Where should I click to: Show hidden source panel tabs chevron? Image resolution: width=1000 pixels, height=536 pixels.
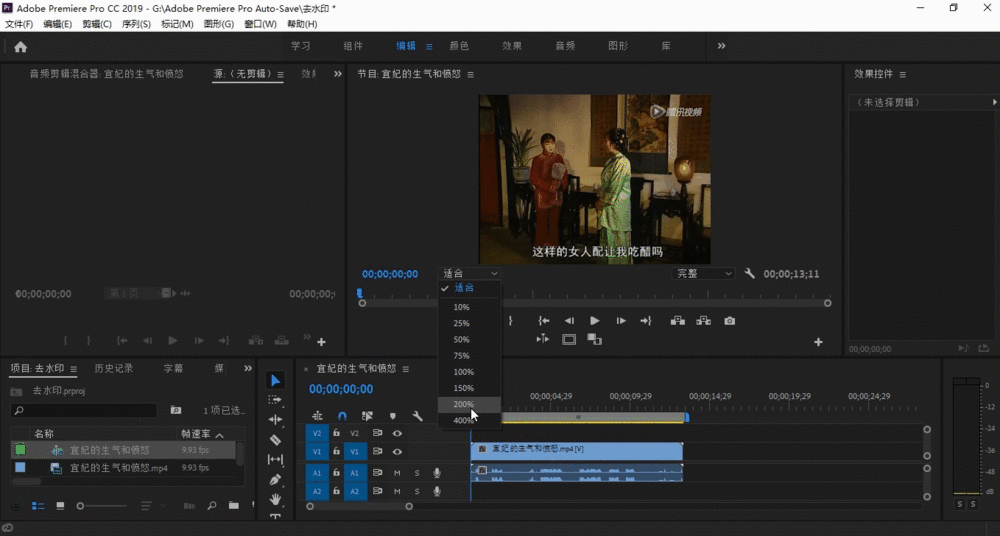(337, 74)
